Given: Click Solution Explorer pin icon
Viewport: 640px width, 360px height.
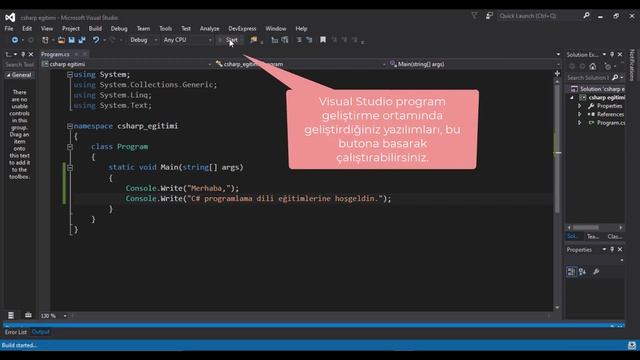Looking at the screenshot, I should [x=612, y=54].
